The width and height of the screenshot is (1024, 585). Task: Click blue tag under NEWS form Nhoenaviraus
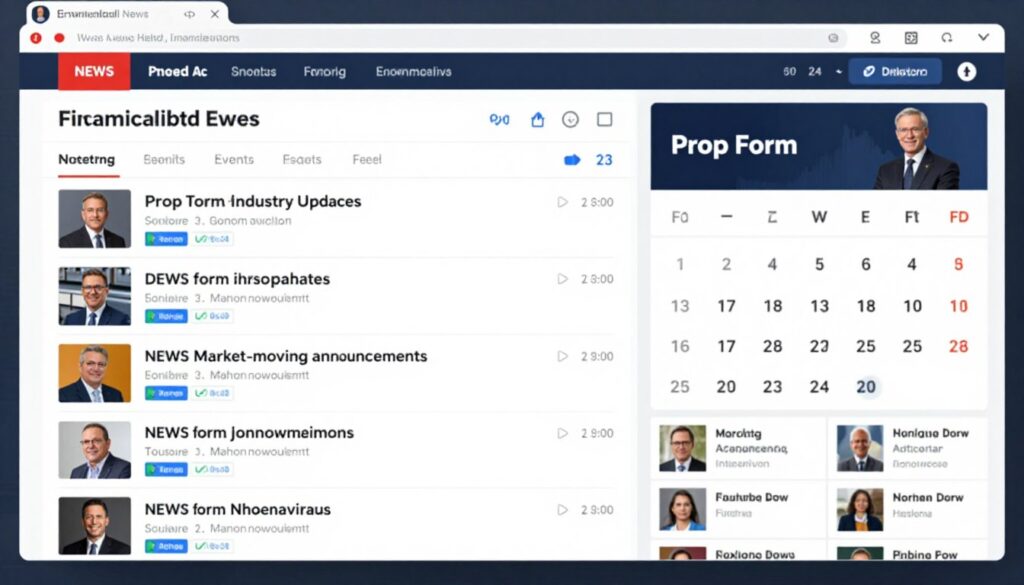tap(166, 546)
